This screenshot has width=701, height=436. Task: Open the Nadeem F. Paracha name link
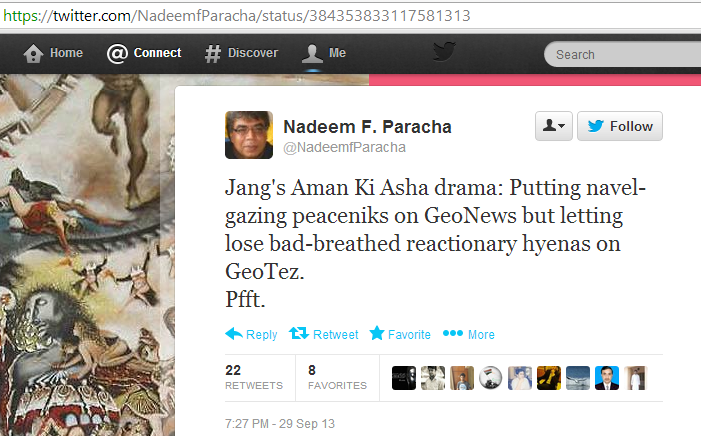click(x=367, y=127)
